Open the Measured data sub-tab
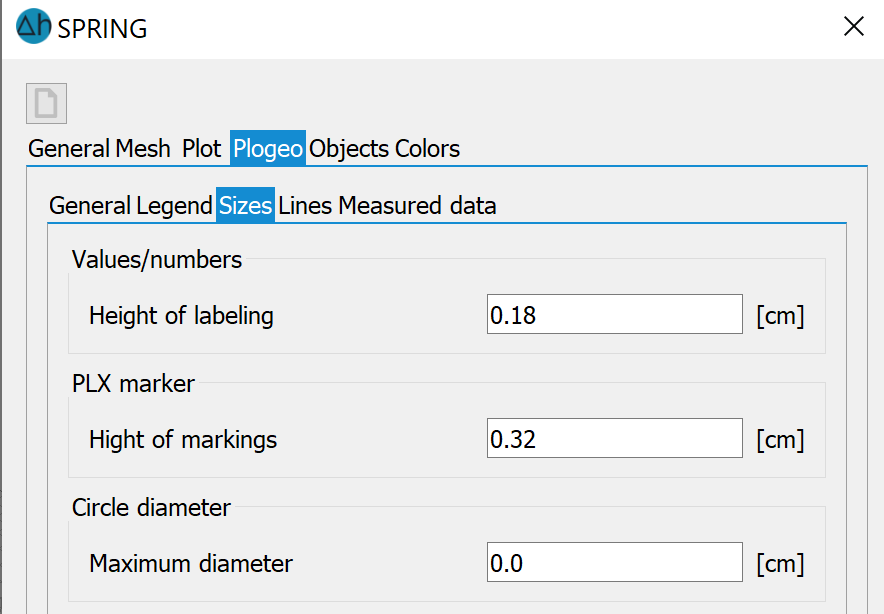The height and width of the screenshot is (614, 884). click(x=417, y=206)
